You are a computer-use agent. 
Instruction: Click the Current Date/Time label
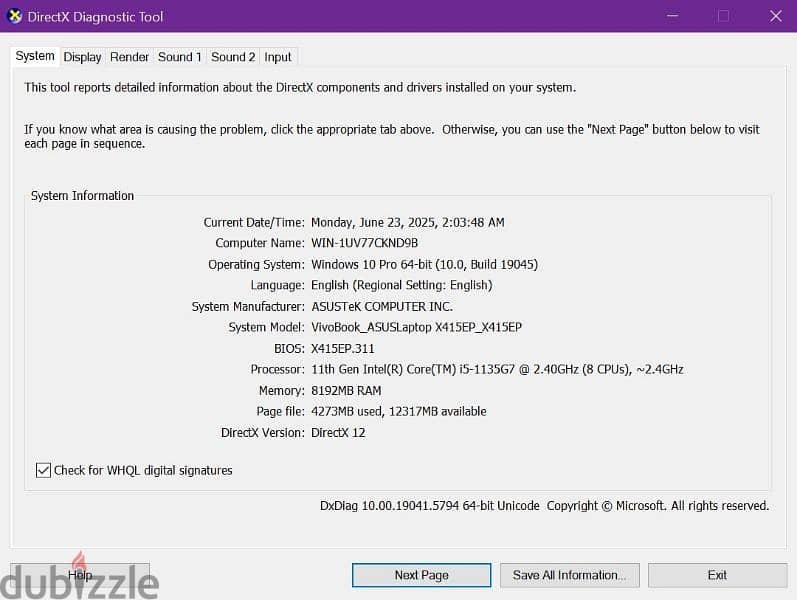(x=254, y=223)
